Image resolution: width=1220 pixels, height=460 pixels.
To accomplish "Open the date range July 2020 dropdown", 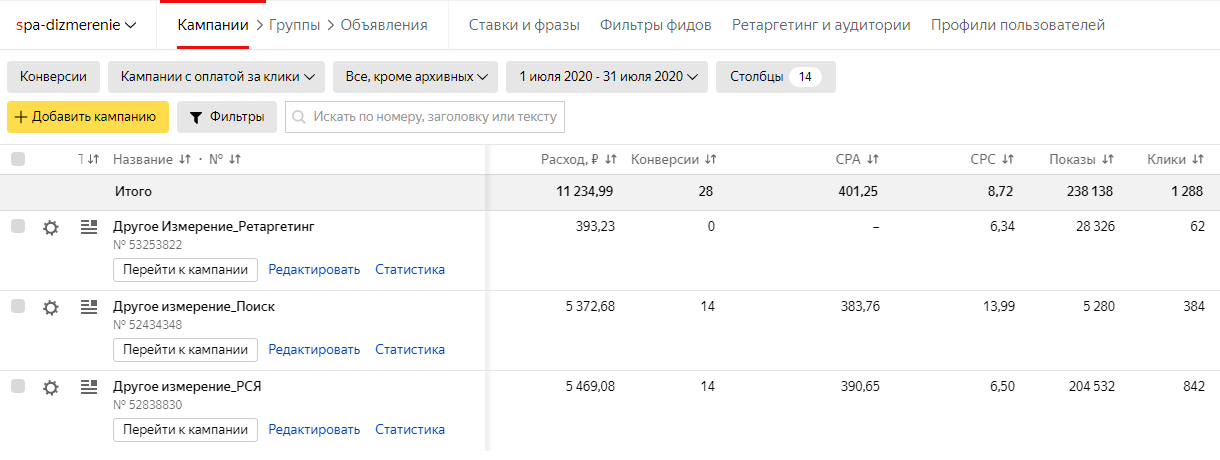I will 607,77.
